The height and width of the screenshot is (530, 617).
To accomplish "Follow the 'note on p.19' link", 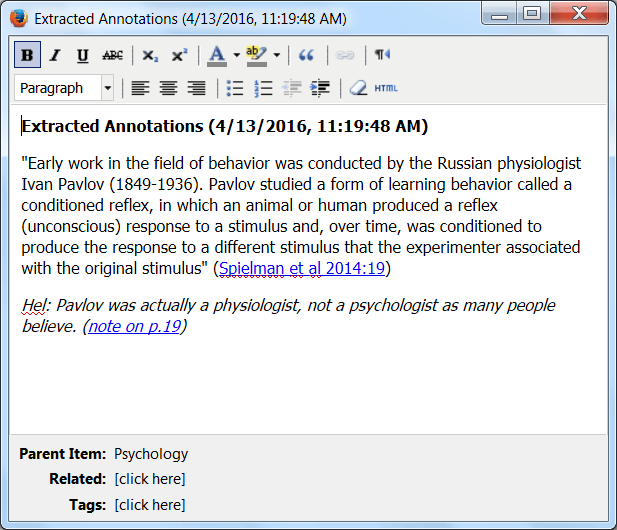I will pos(134,326).
